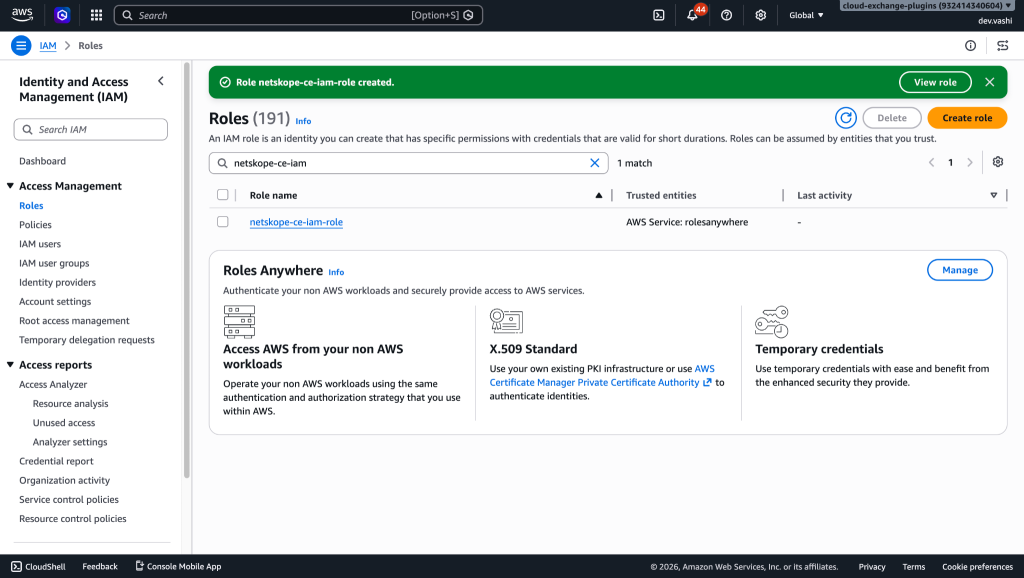Open the Global region dropdown
Screen dimensions: 1024x578
pos(806,15)
